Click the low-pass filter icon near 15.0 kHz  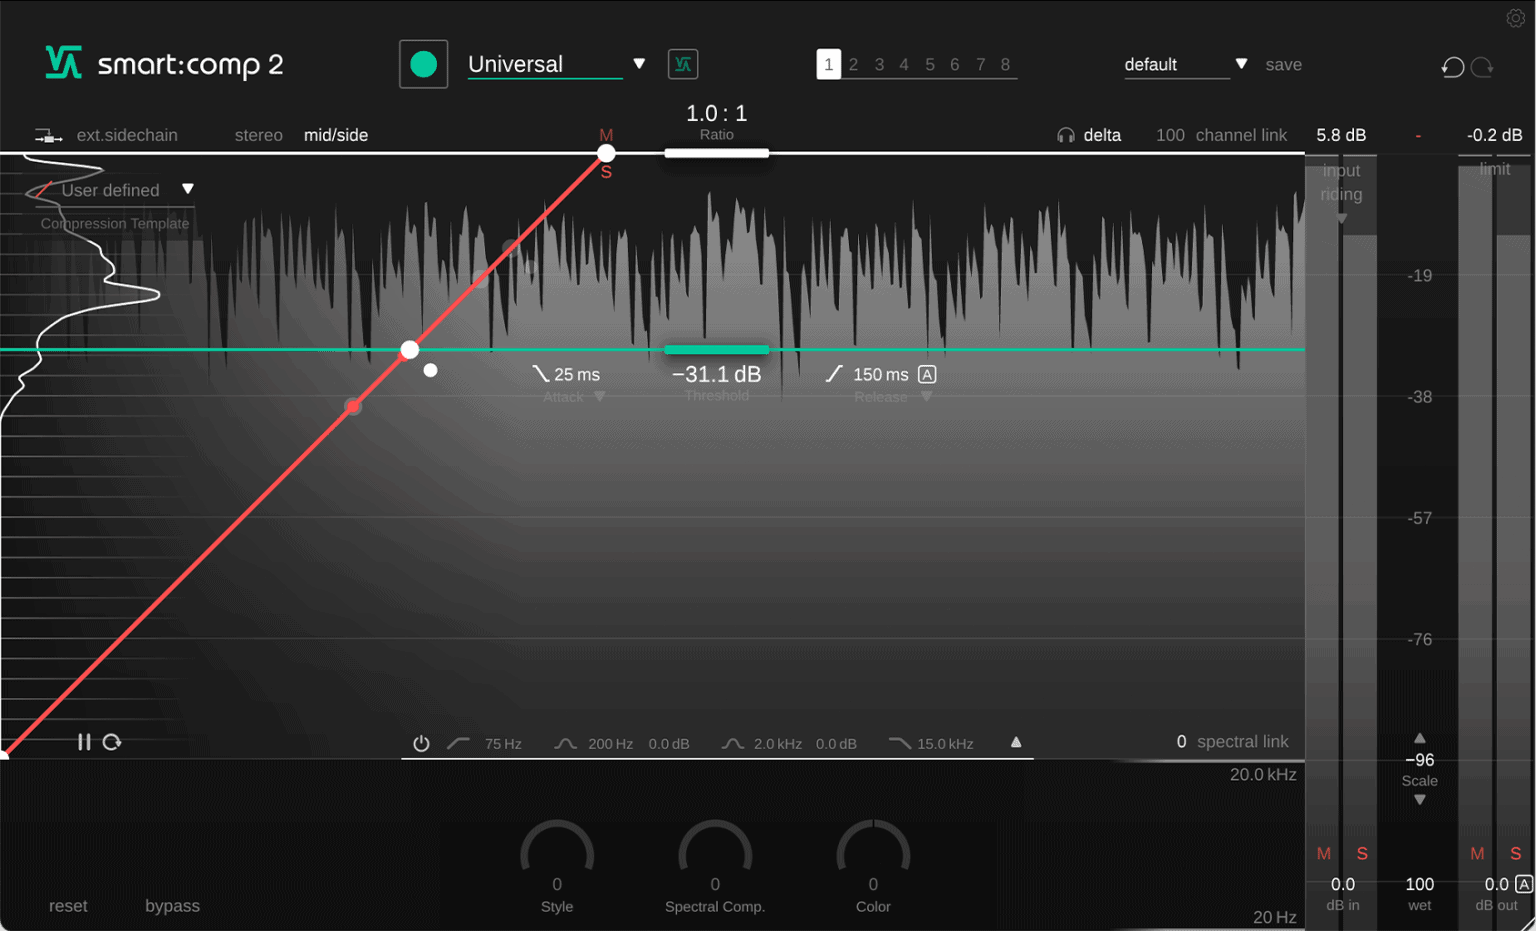click(898, 743)
